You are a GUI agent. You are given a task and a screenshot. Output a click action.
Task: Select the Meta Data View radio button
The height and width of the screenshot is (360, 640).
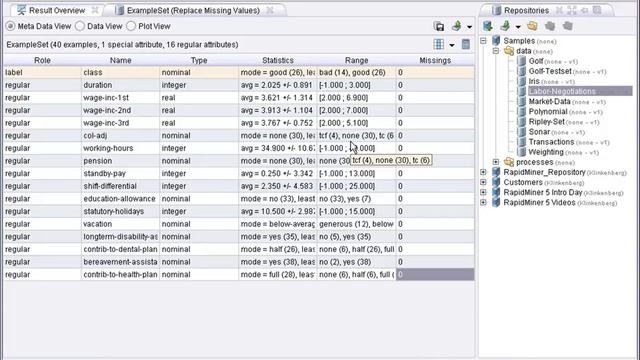point(10,26)
